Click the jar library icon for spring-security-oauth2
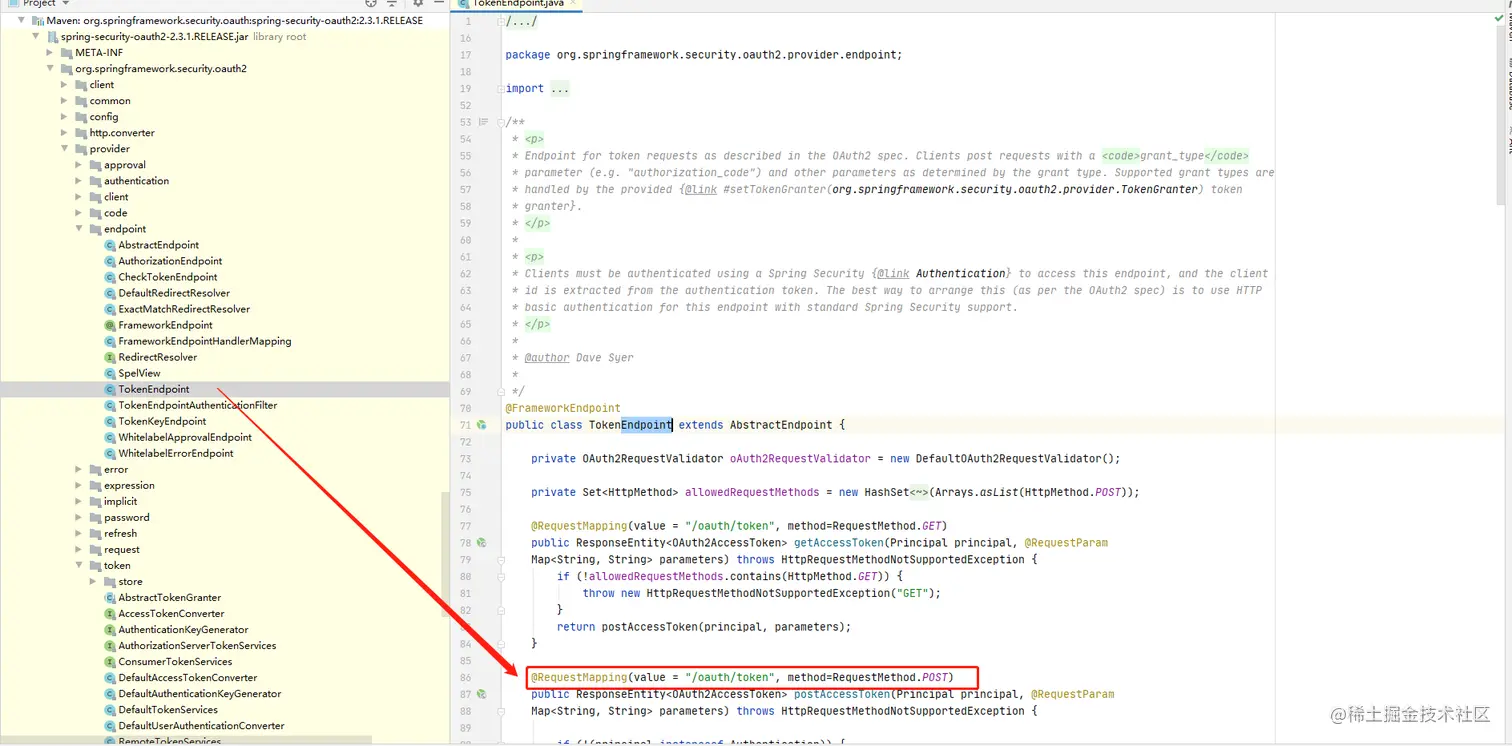The height and width of the screenshot is (746, 1512). [52, 37]
